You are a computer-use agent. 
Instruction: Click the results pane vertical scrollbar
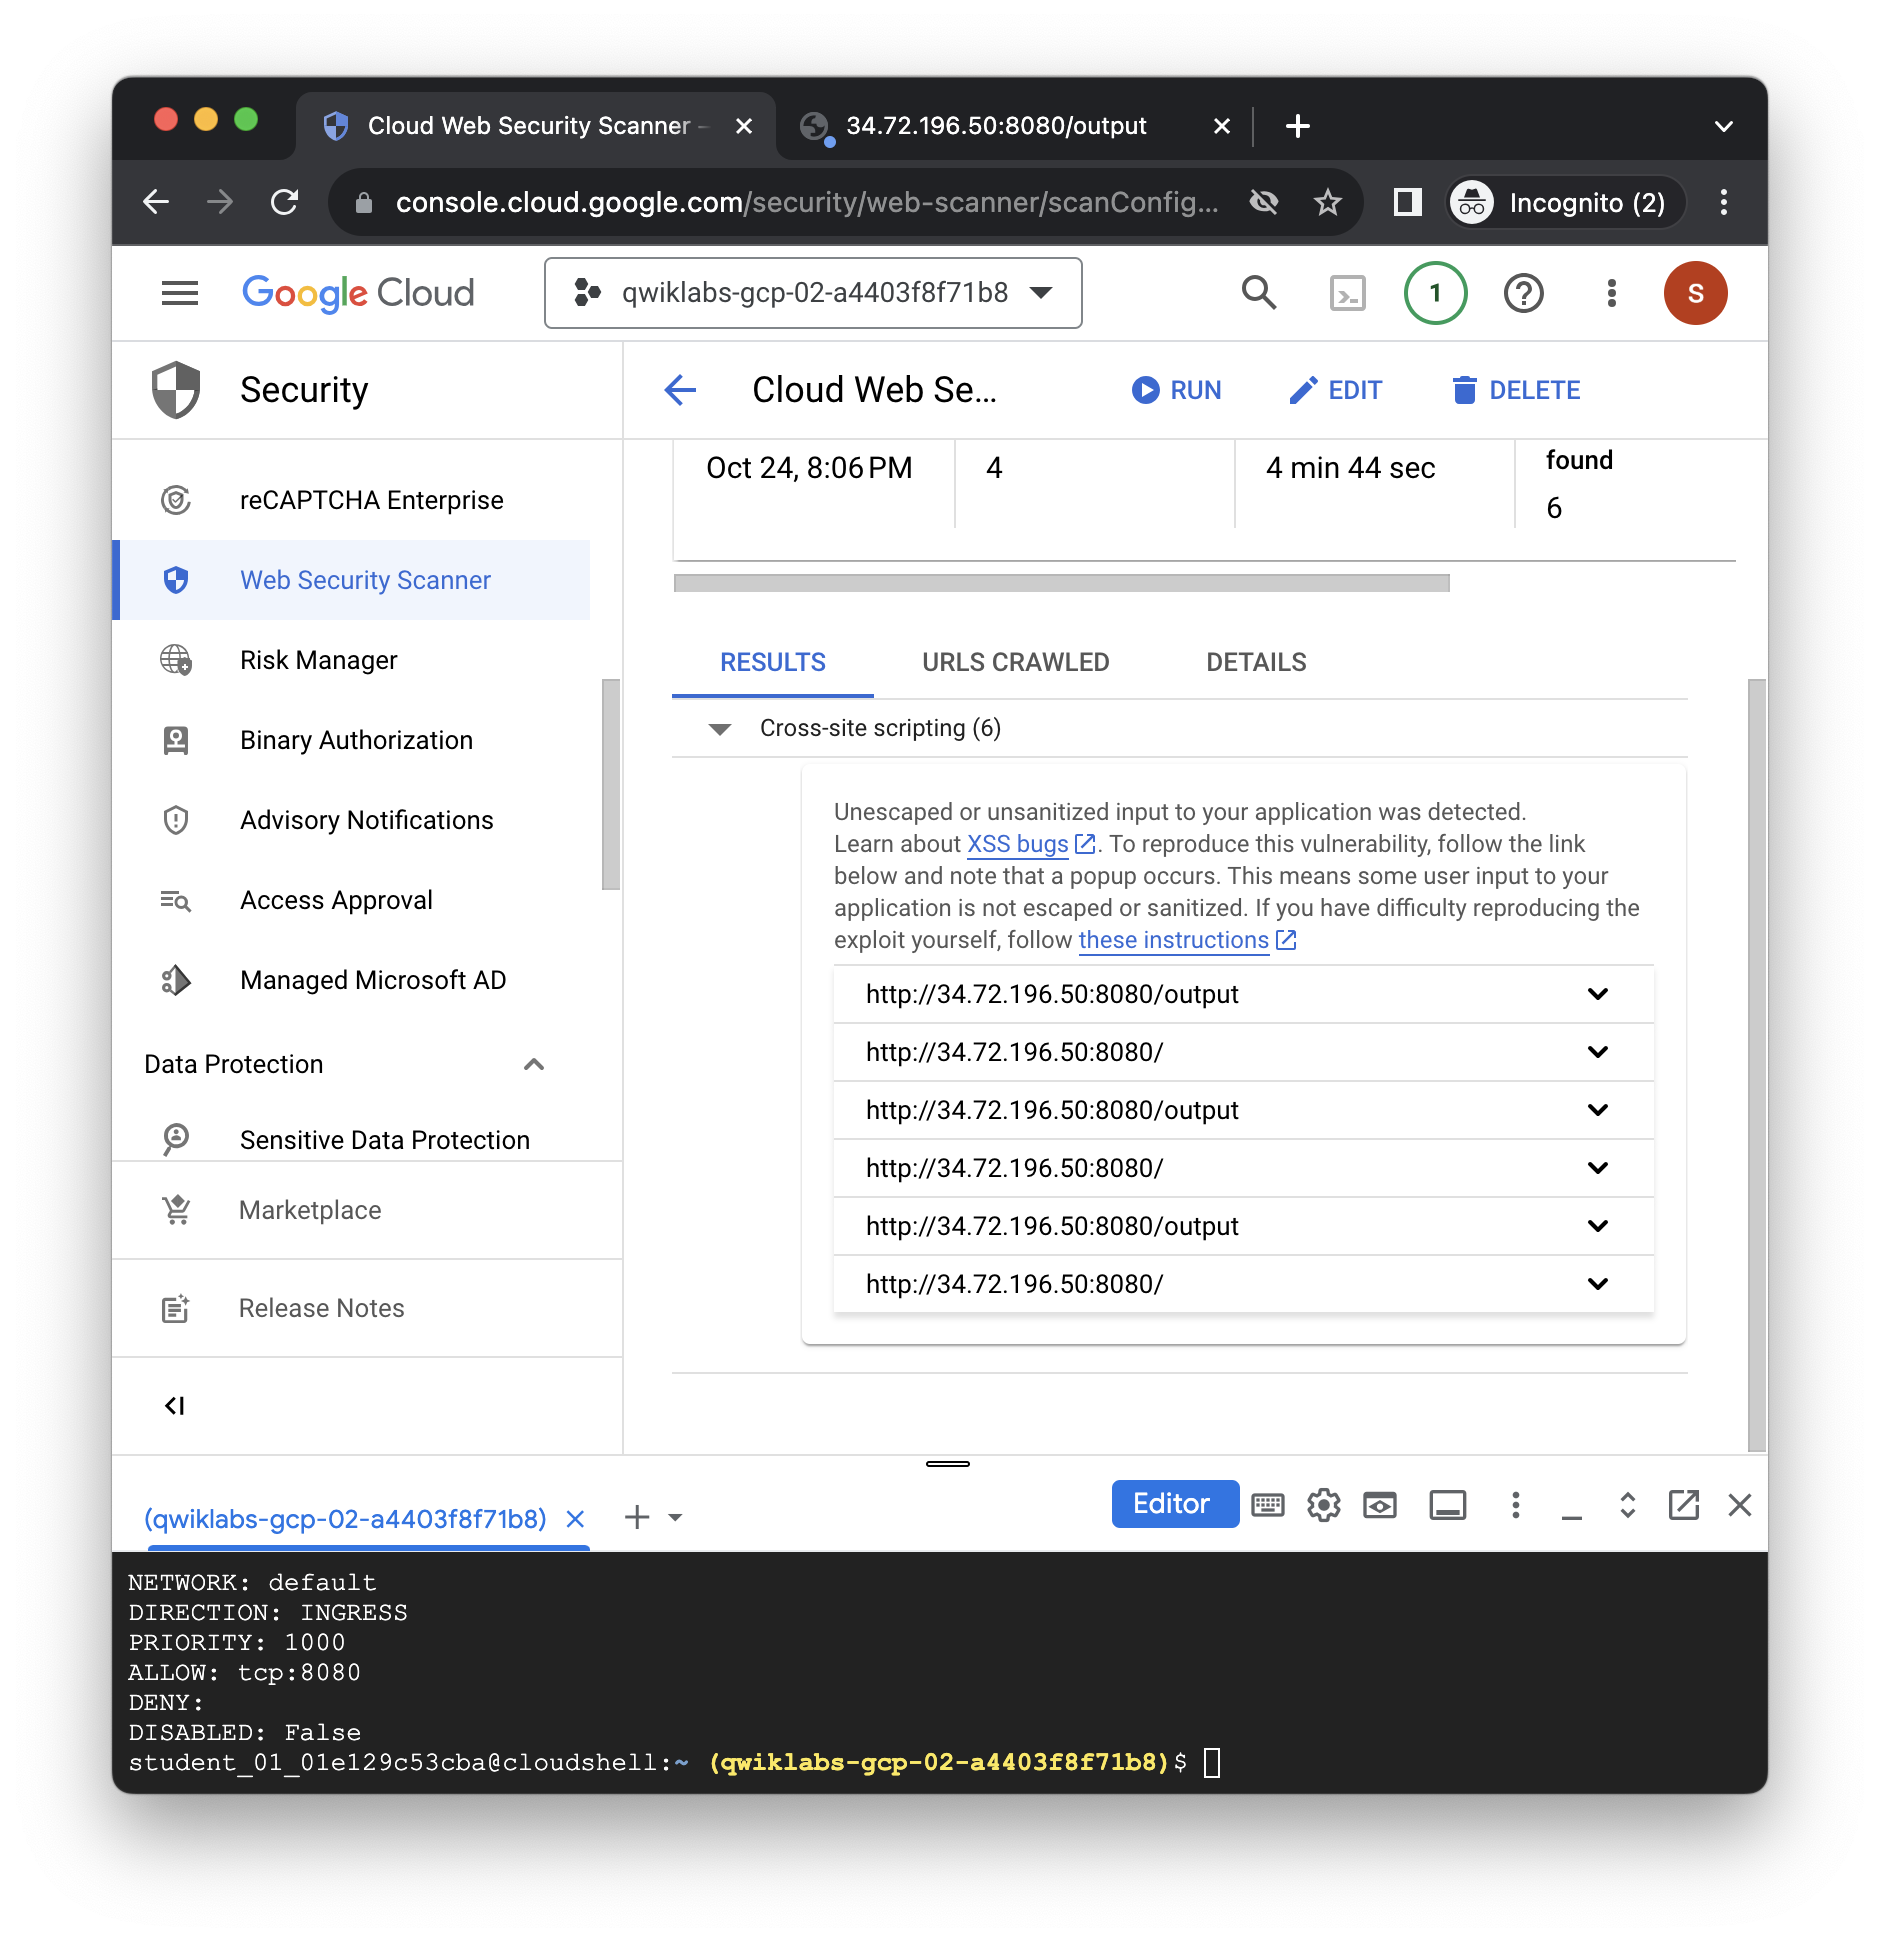1756,1065
